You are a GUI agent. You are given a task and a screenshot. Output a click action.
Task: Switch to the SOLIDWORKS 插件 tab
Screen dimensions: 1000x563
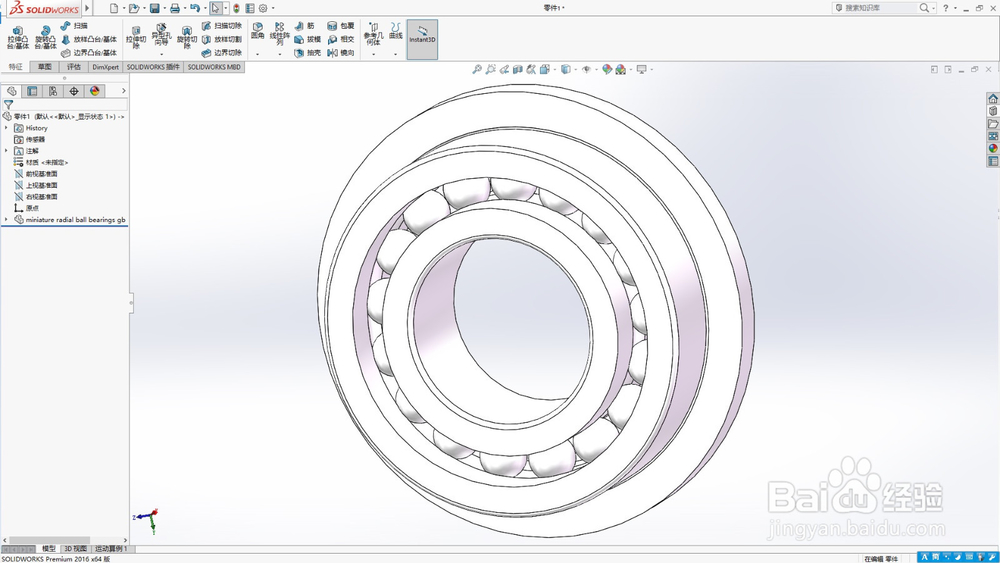[x=152, y=67]
